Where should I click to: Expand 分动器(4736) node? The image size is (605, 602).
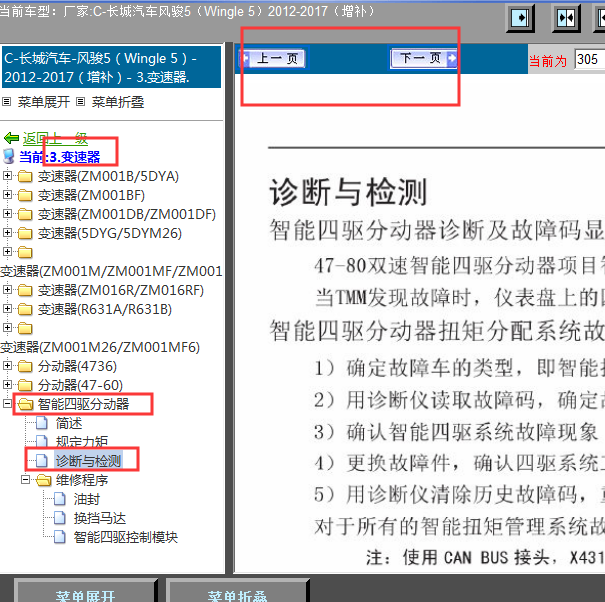coord(7,365)
